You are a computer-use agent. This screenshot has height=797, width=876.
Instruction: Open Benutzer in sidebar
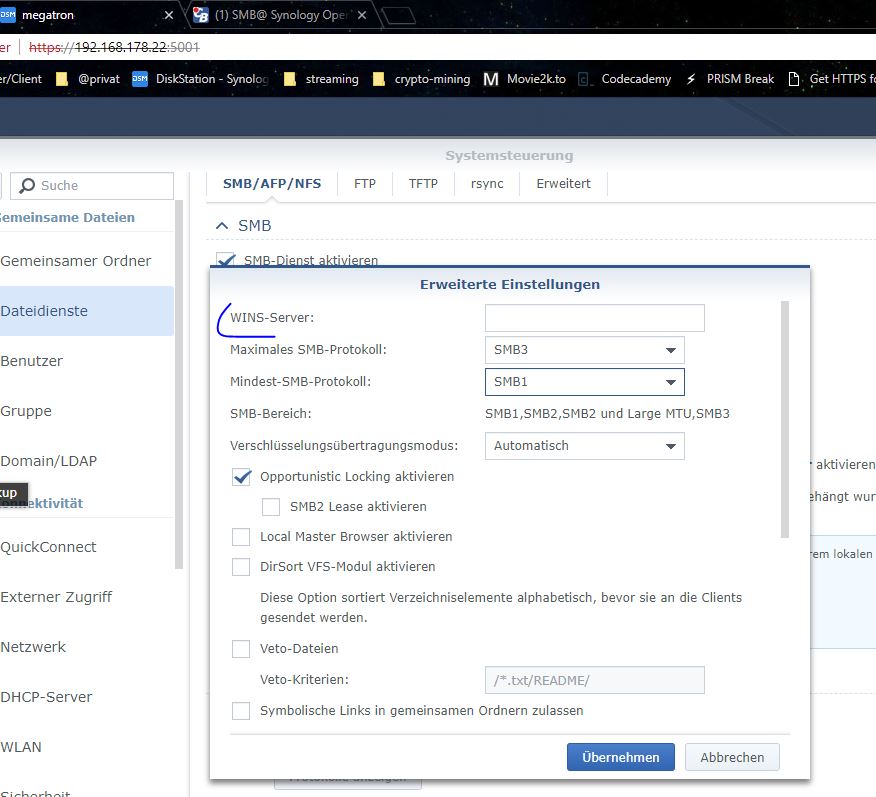87,361
